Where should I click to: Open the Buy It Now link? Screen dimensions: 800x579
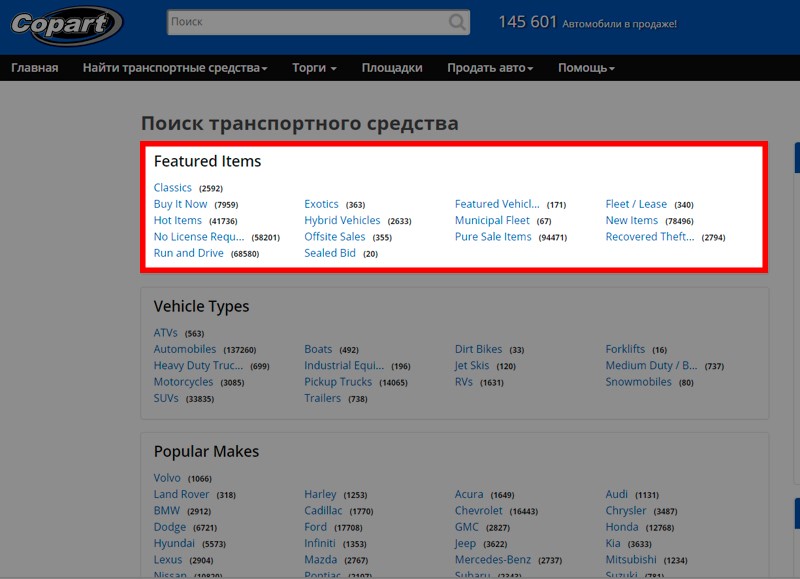pos(181,204)
